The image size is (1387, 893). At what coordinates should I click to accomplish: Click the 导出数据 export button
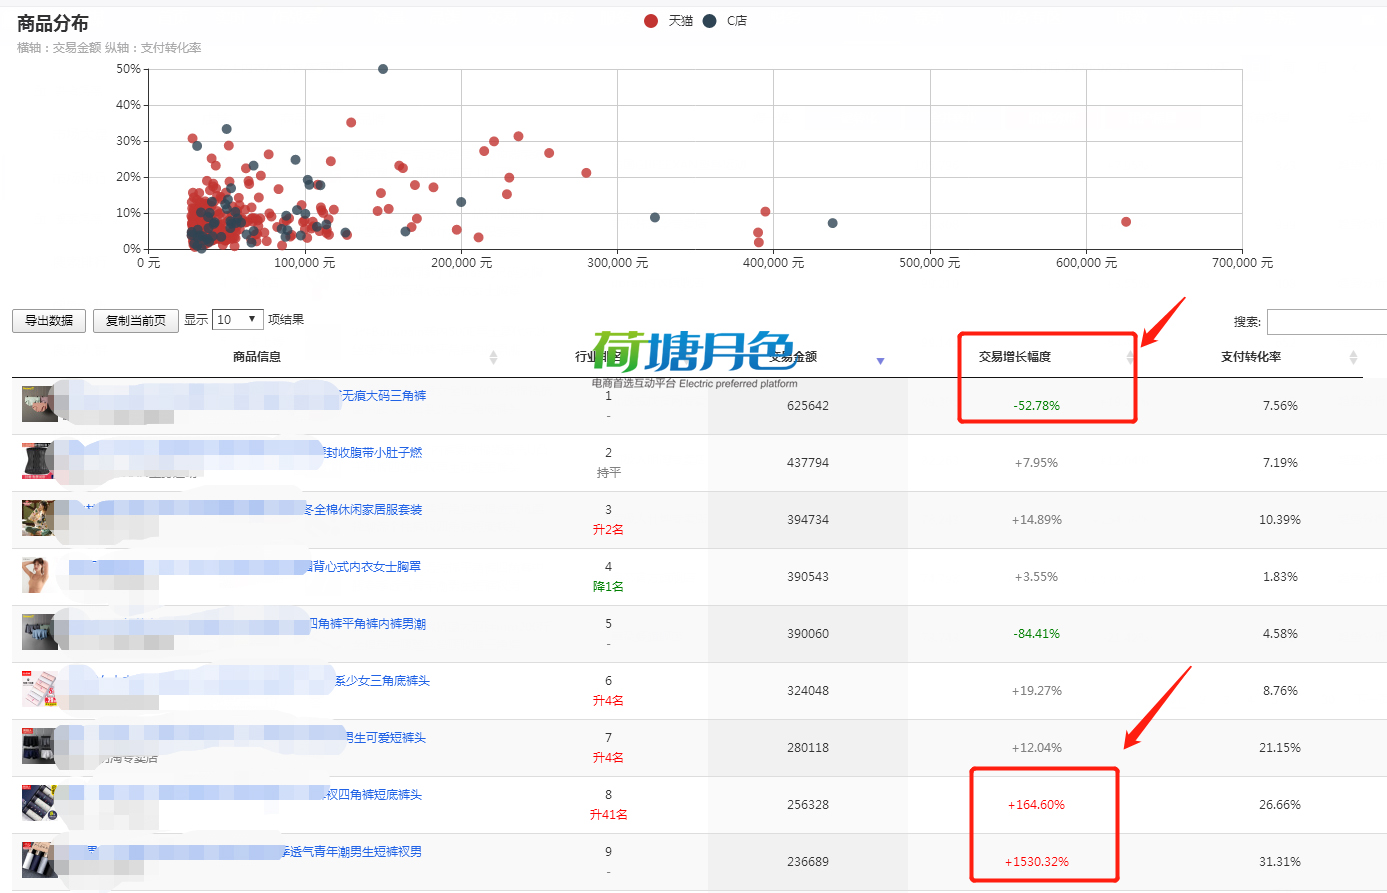coord(49,321)
